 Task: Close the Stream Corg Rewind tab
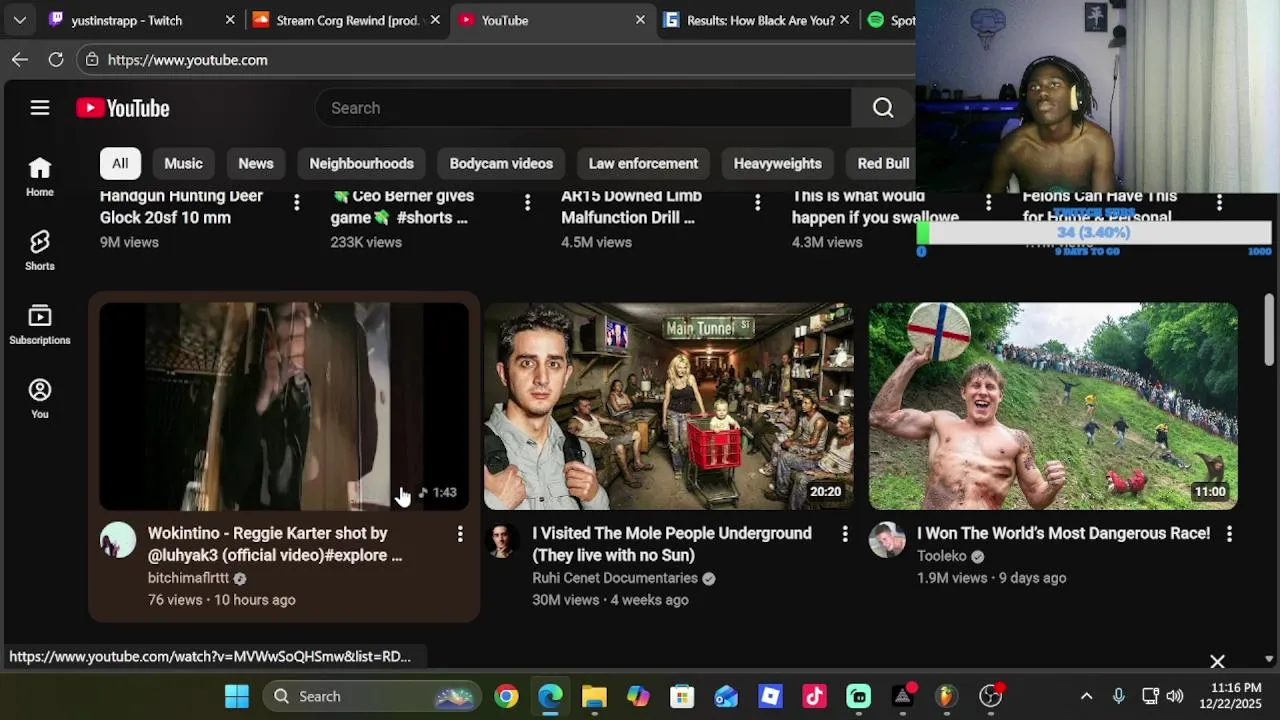435,20
